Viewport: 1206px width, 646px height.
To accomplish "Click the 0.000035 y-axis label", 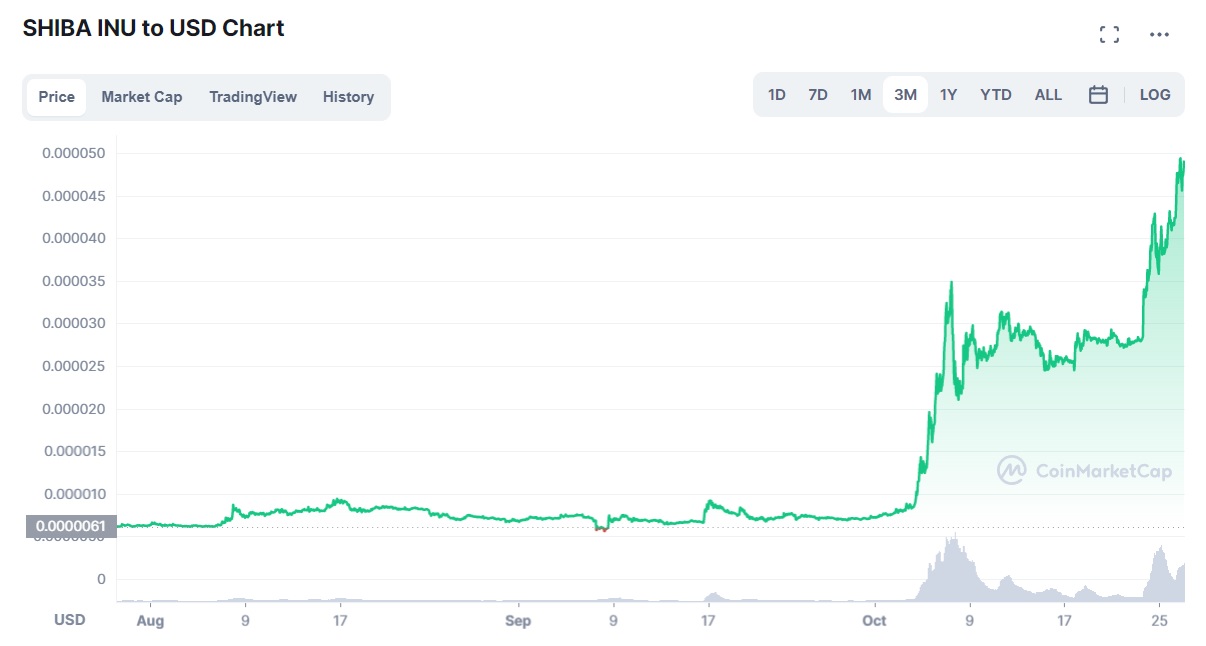I will [73, 281].
